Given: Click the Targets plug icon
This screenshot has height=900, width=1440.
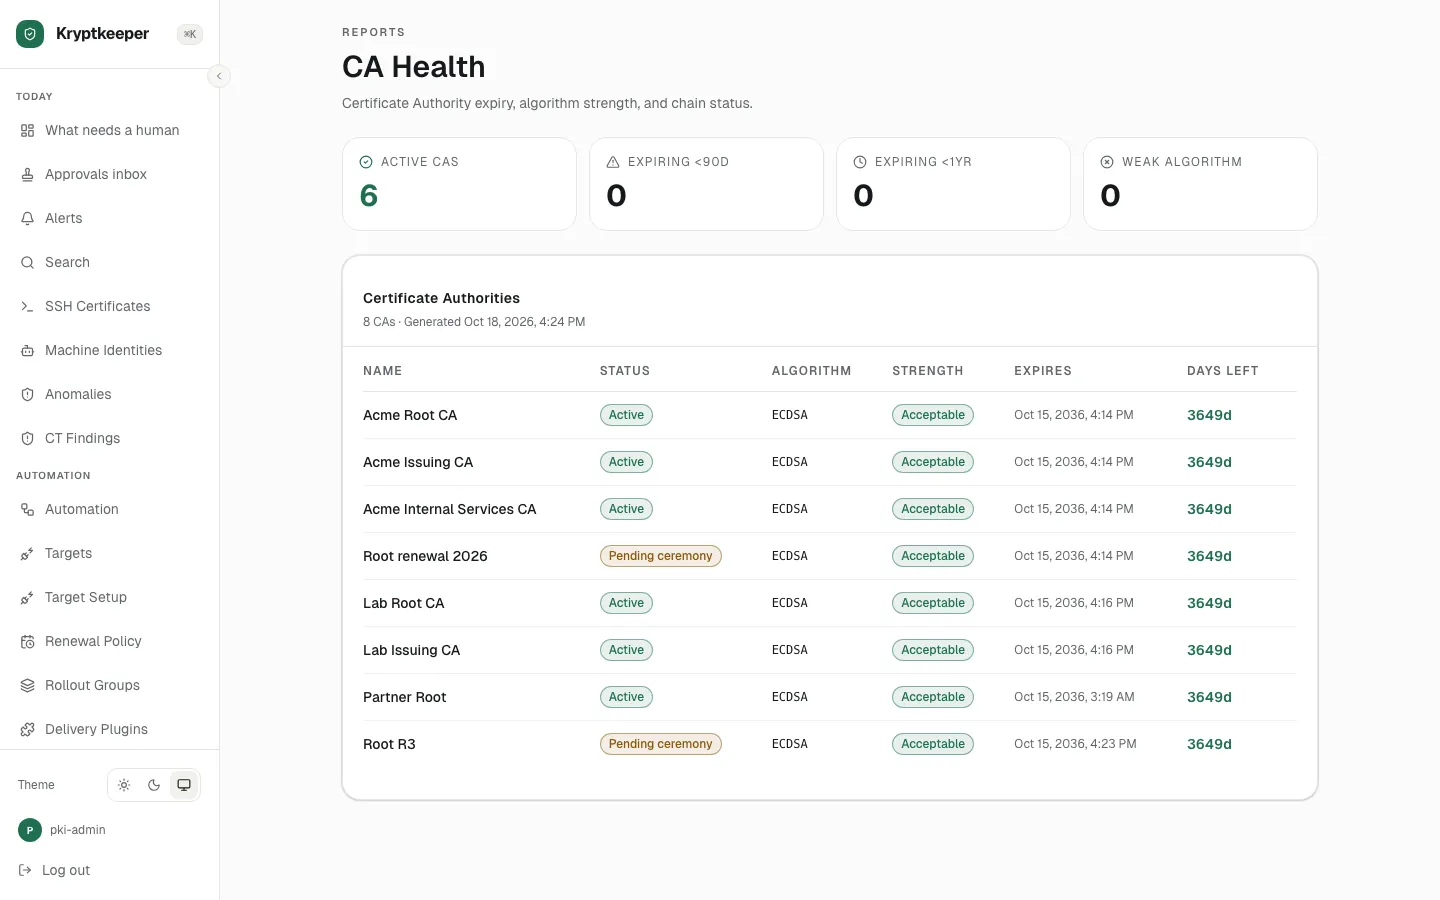Looking at the screenshot, I should tap(28, 554).
